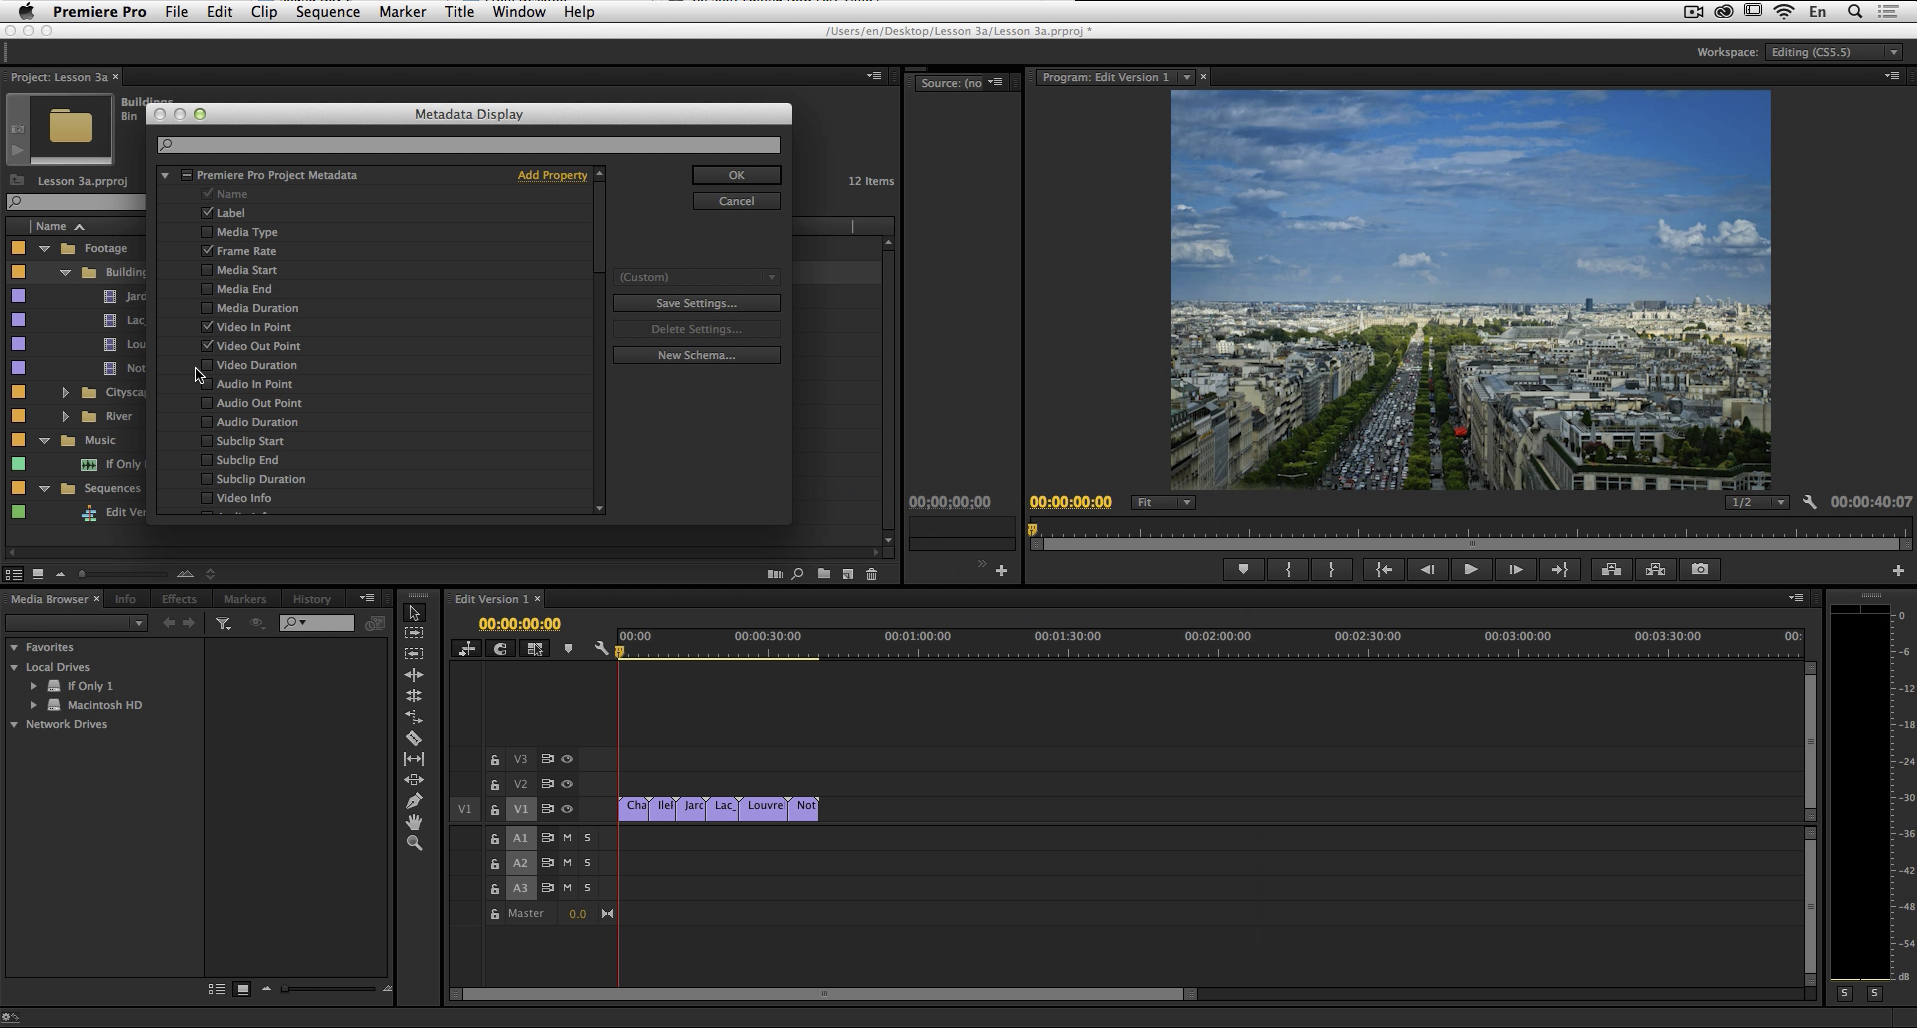Open the Marker menu
Image resolution: width=1917 pixels, height=1028 pixels.
[x=402, y=12]
